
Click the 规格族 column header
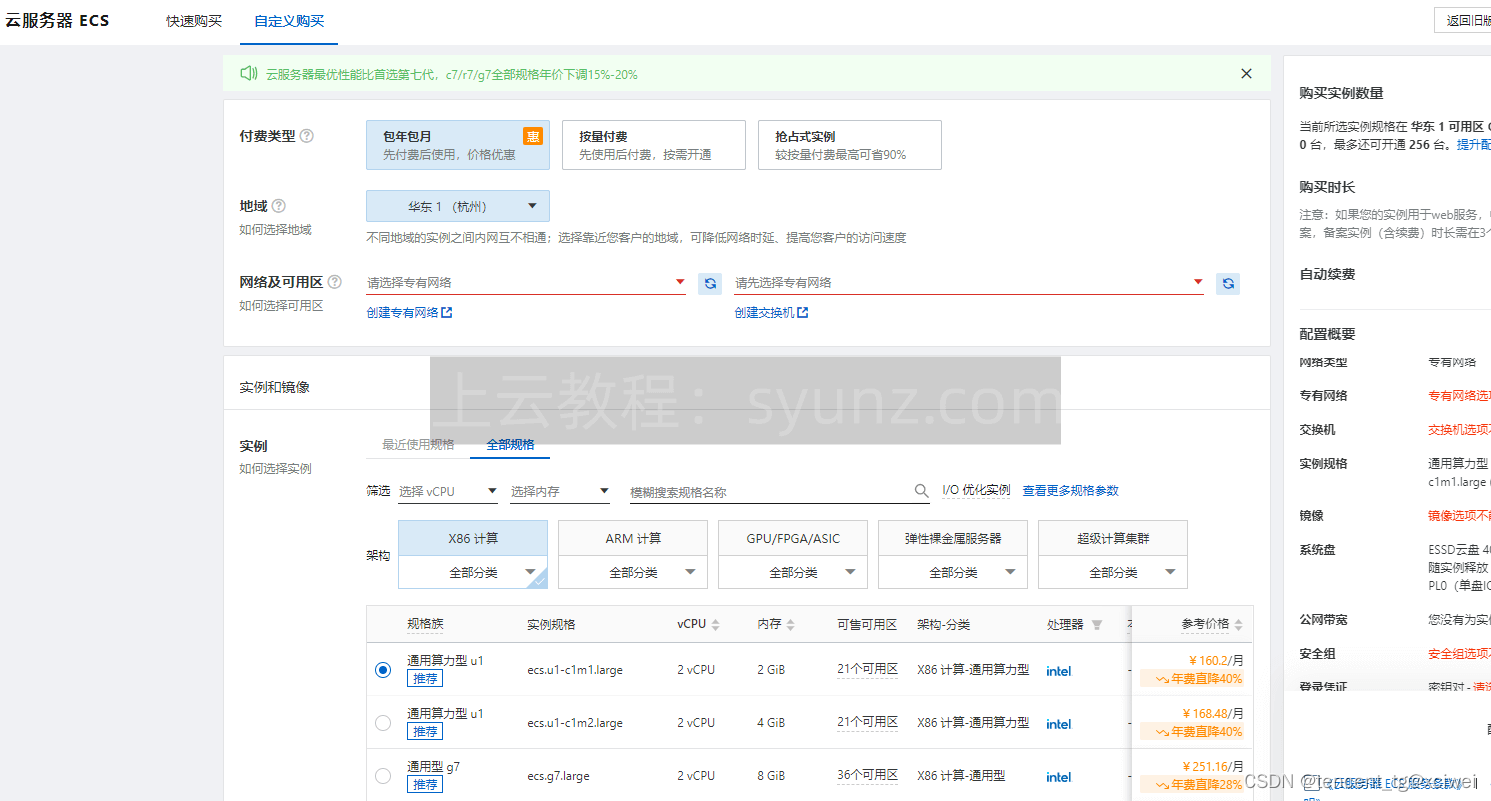click(x=424, y=624)
